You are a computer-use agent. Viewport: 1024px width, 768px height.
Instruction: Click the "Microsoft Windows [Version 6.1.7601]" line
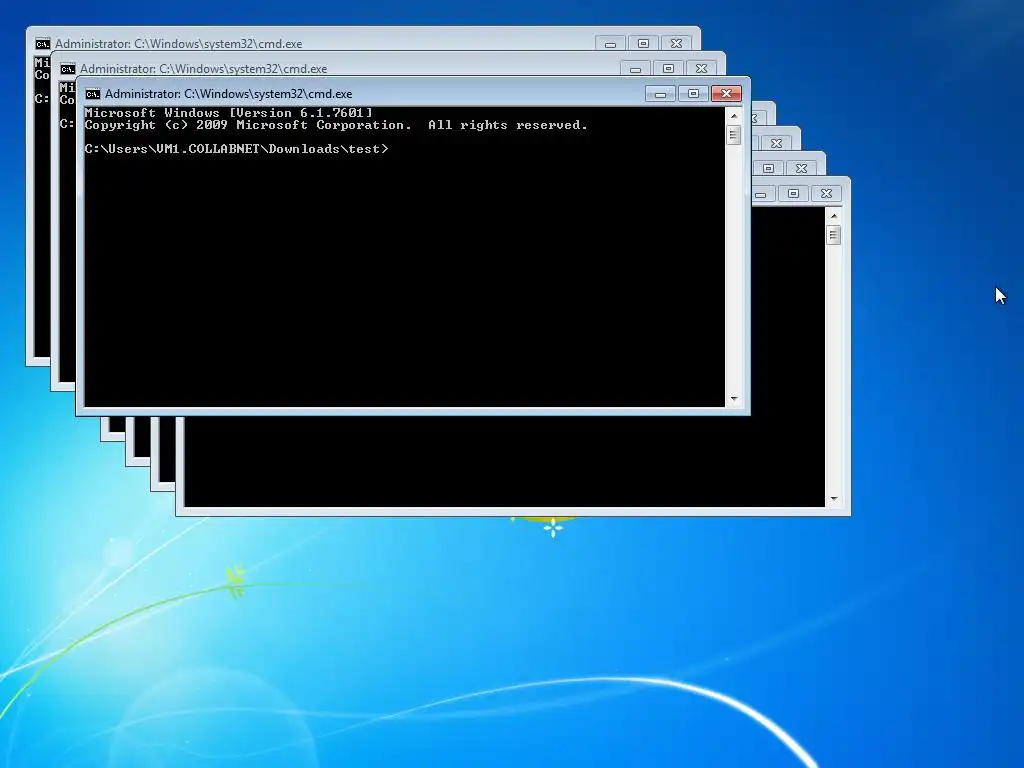click(x=229, y=113)
